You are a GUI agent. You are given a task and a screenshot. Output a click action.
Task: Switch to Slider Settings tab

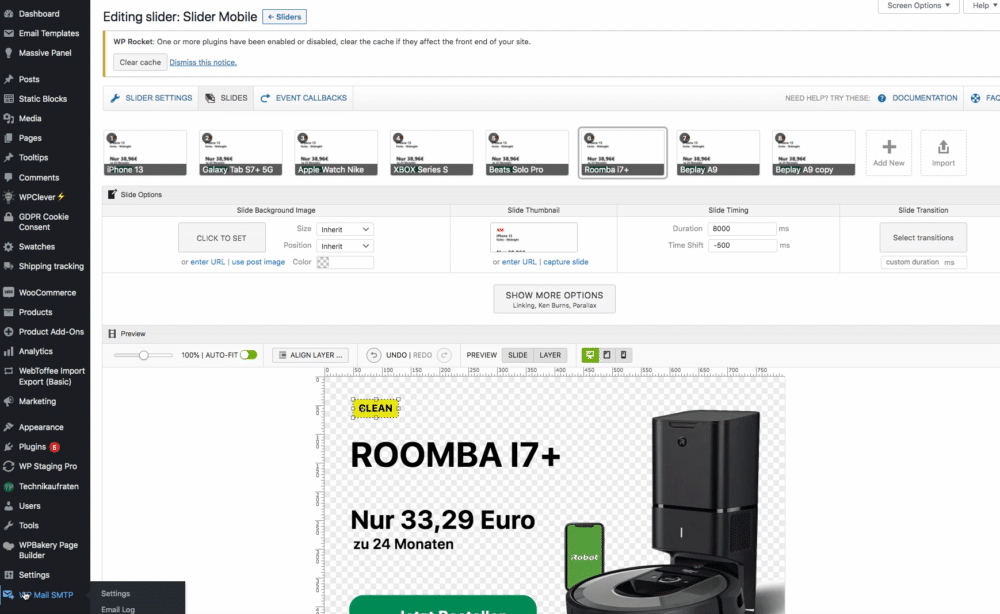click(151, 98)
